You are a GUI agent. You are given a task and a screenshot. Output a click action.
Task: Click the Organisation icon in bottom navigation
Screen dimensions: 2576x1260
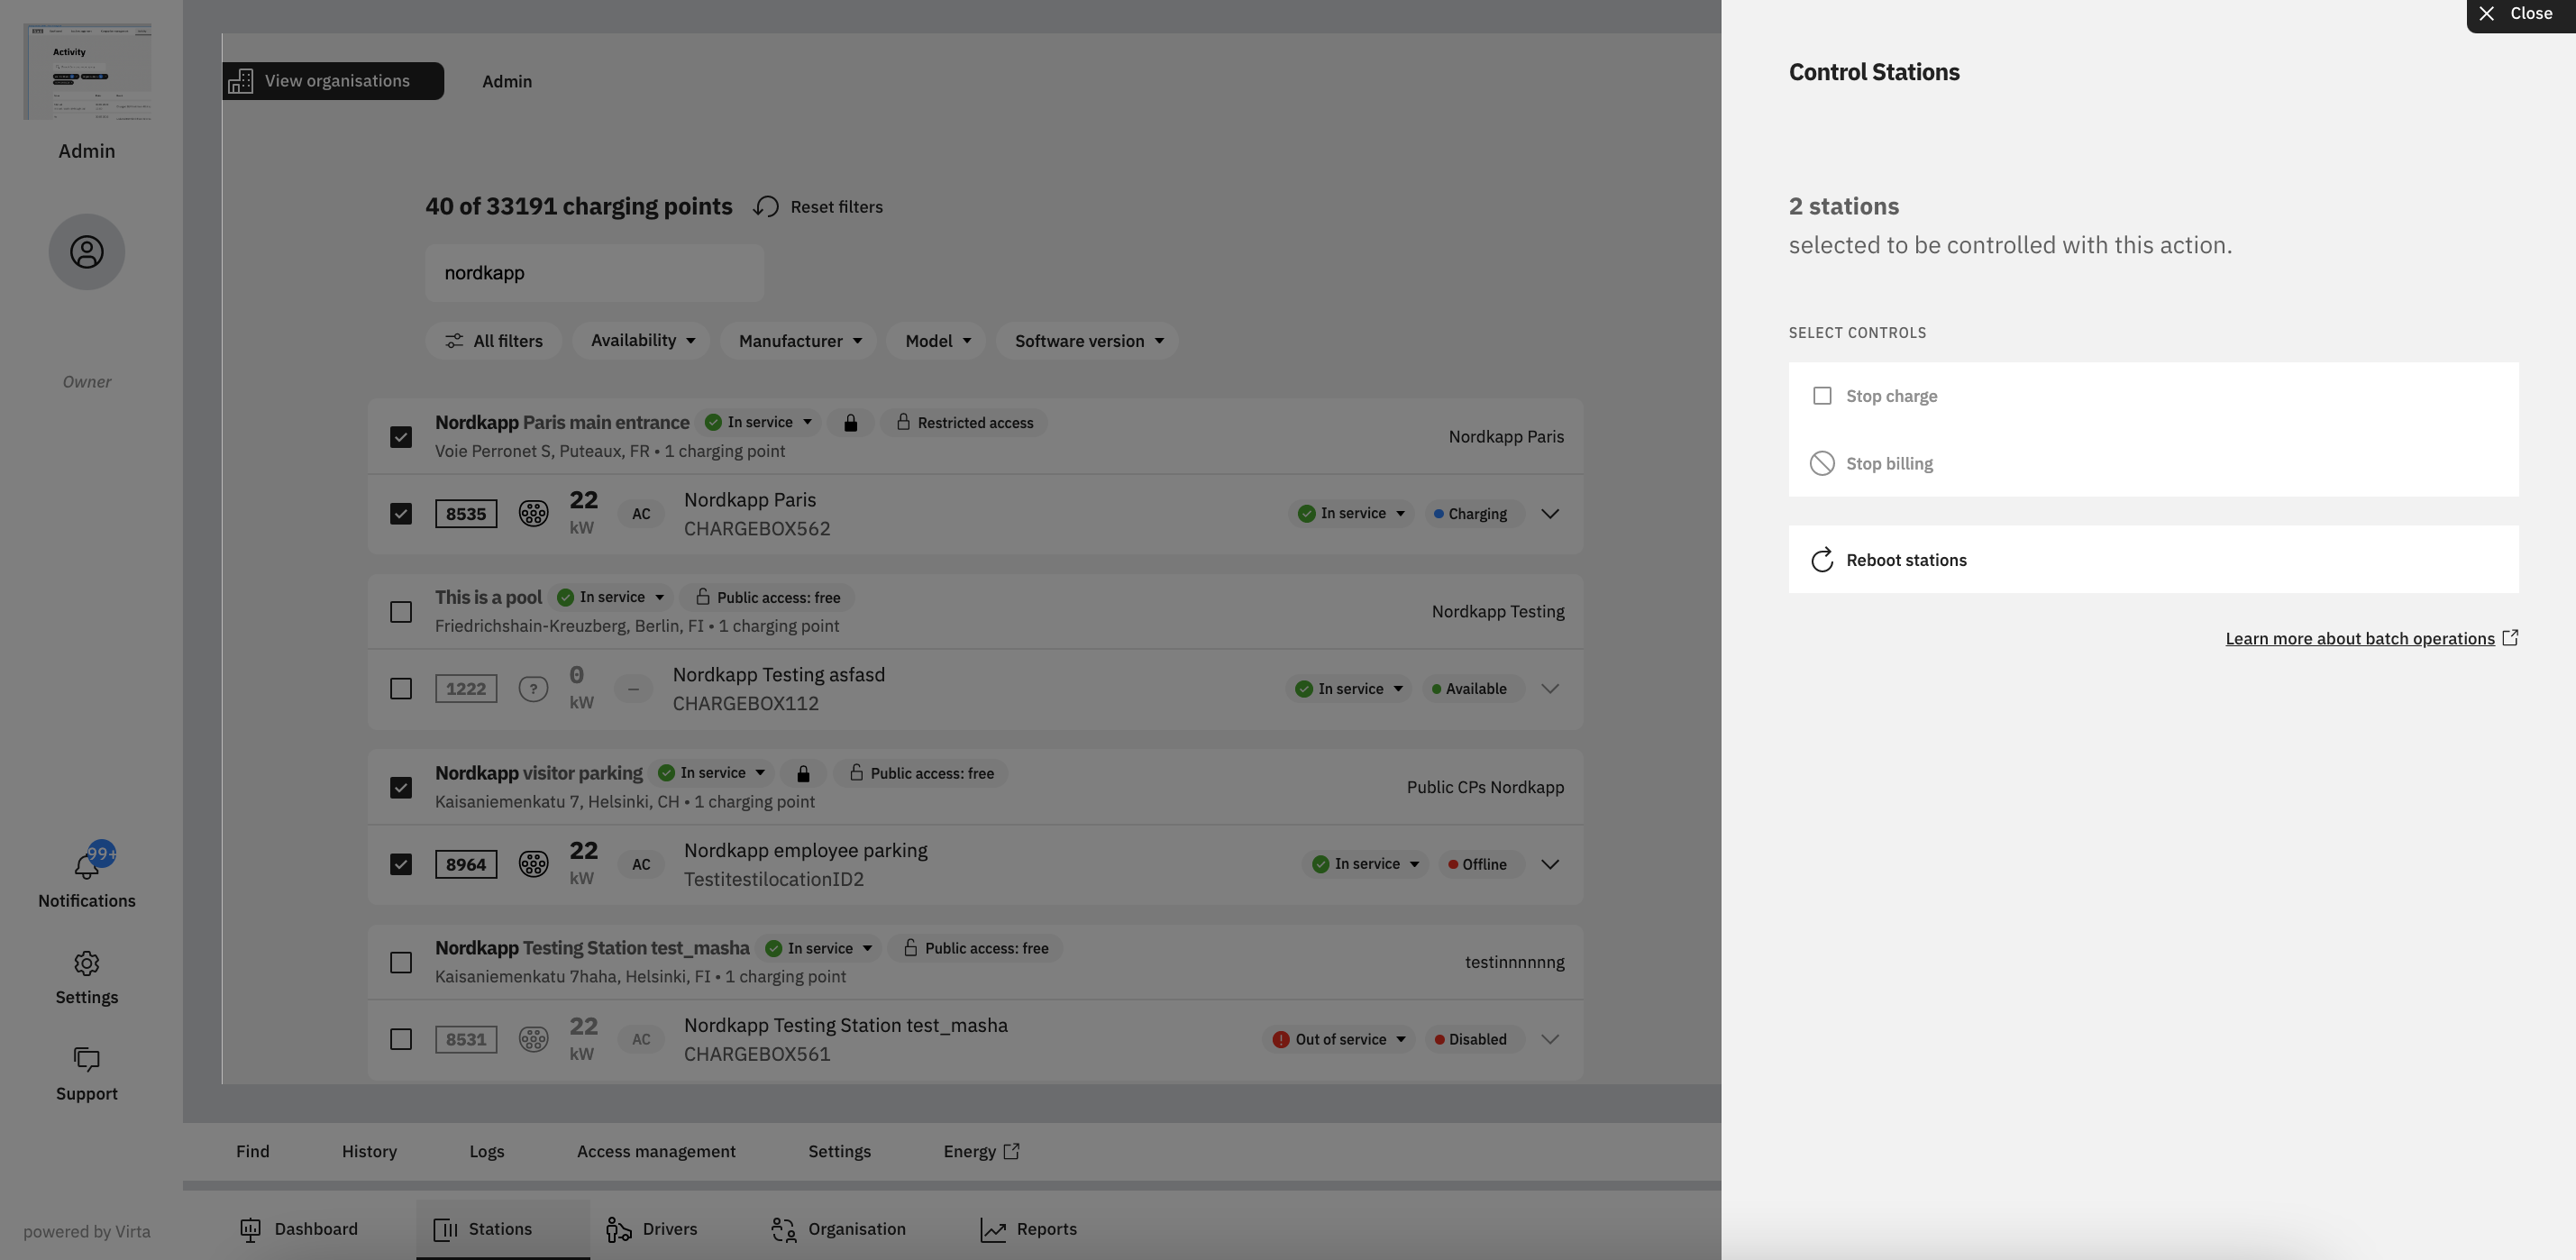[783, 1229]
